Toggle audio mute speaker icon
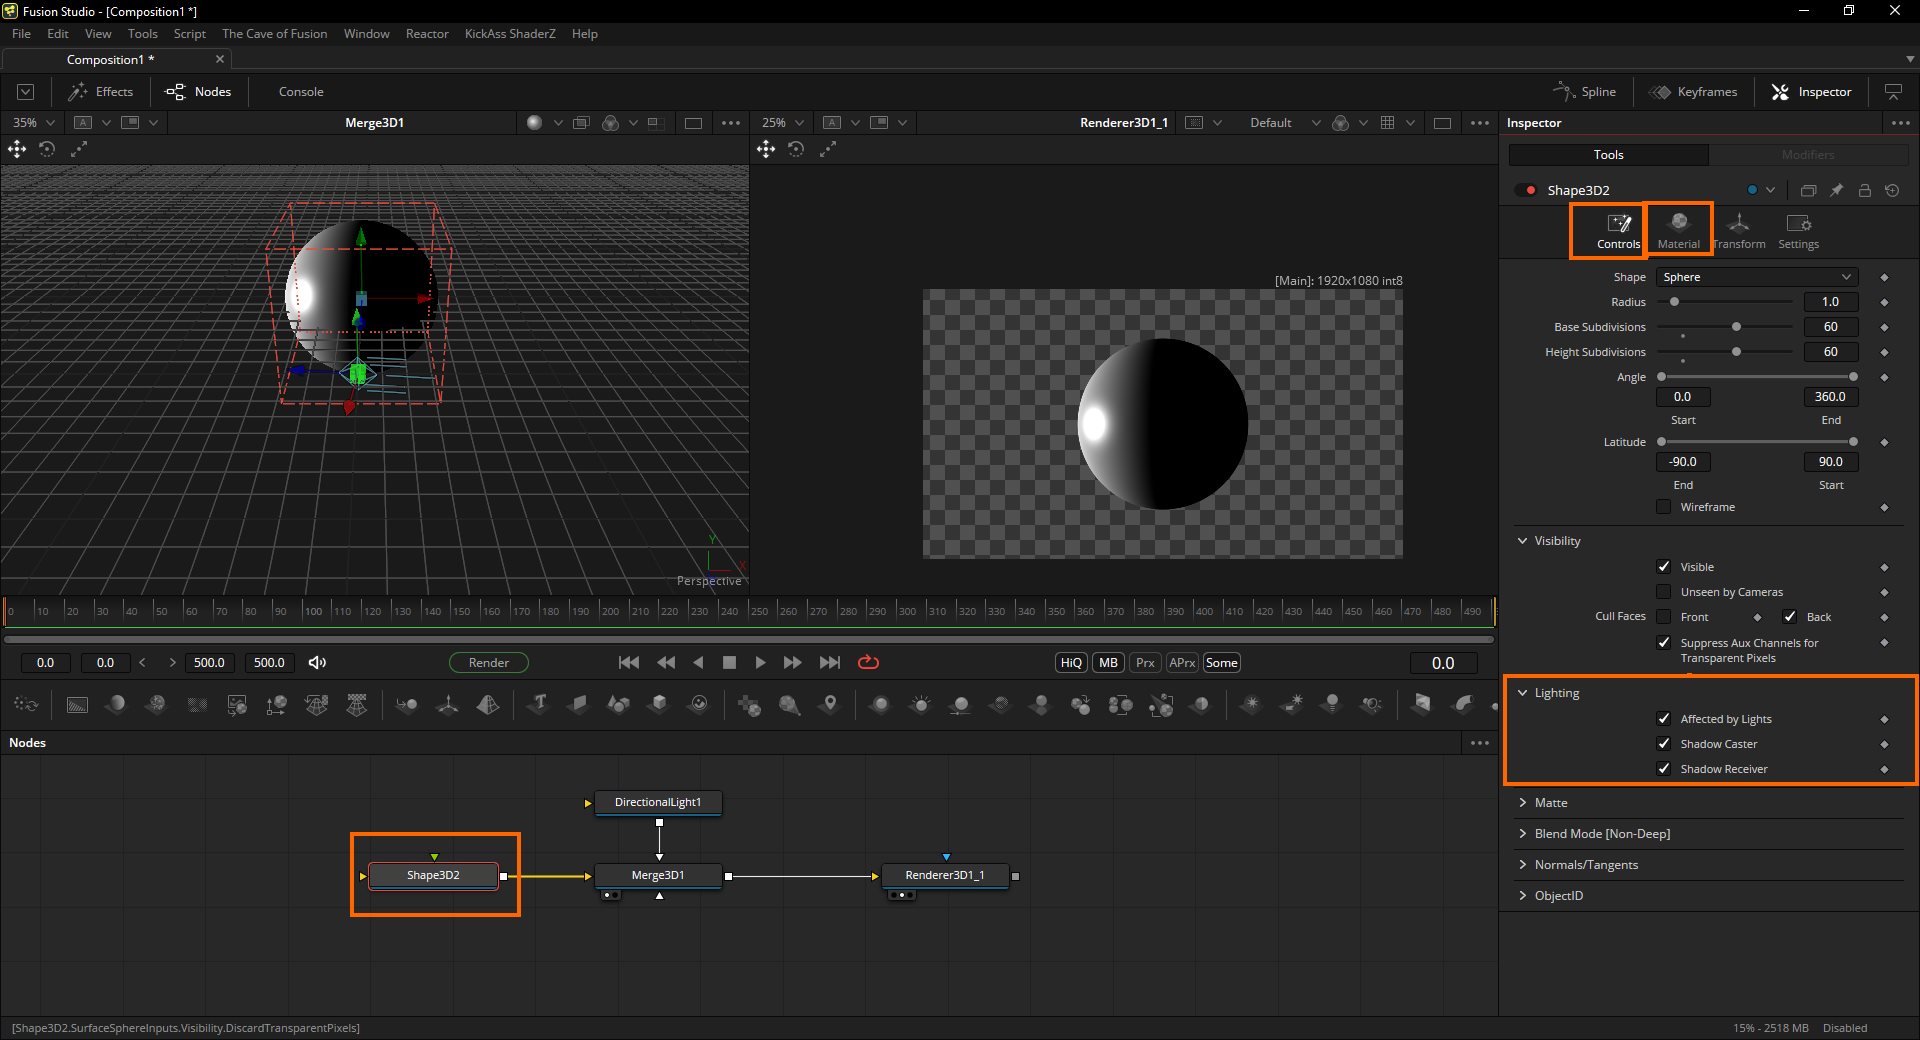The height and width of the screenshot is (1040, 1920). pos(317,663)
